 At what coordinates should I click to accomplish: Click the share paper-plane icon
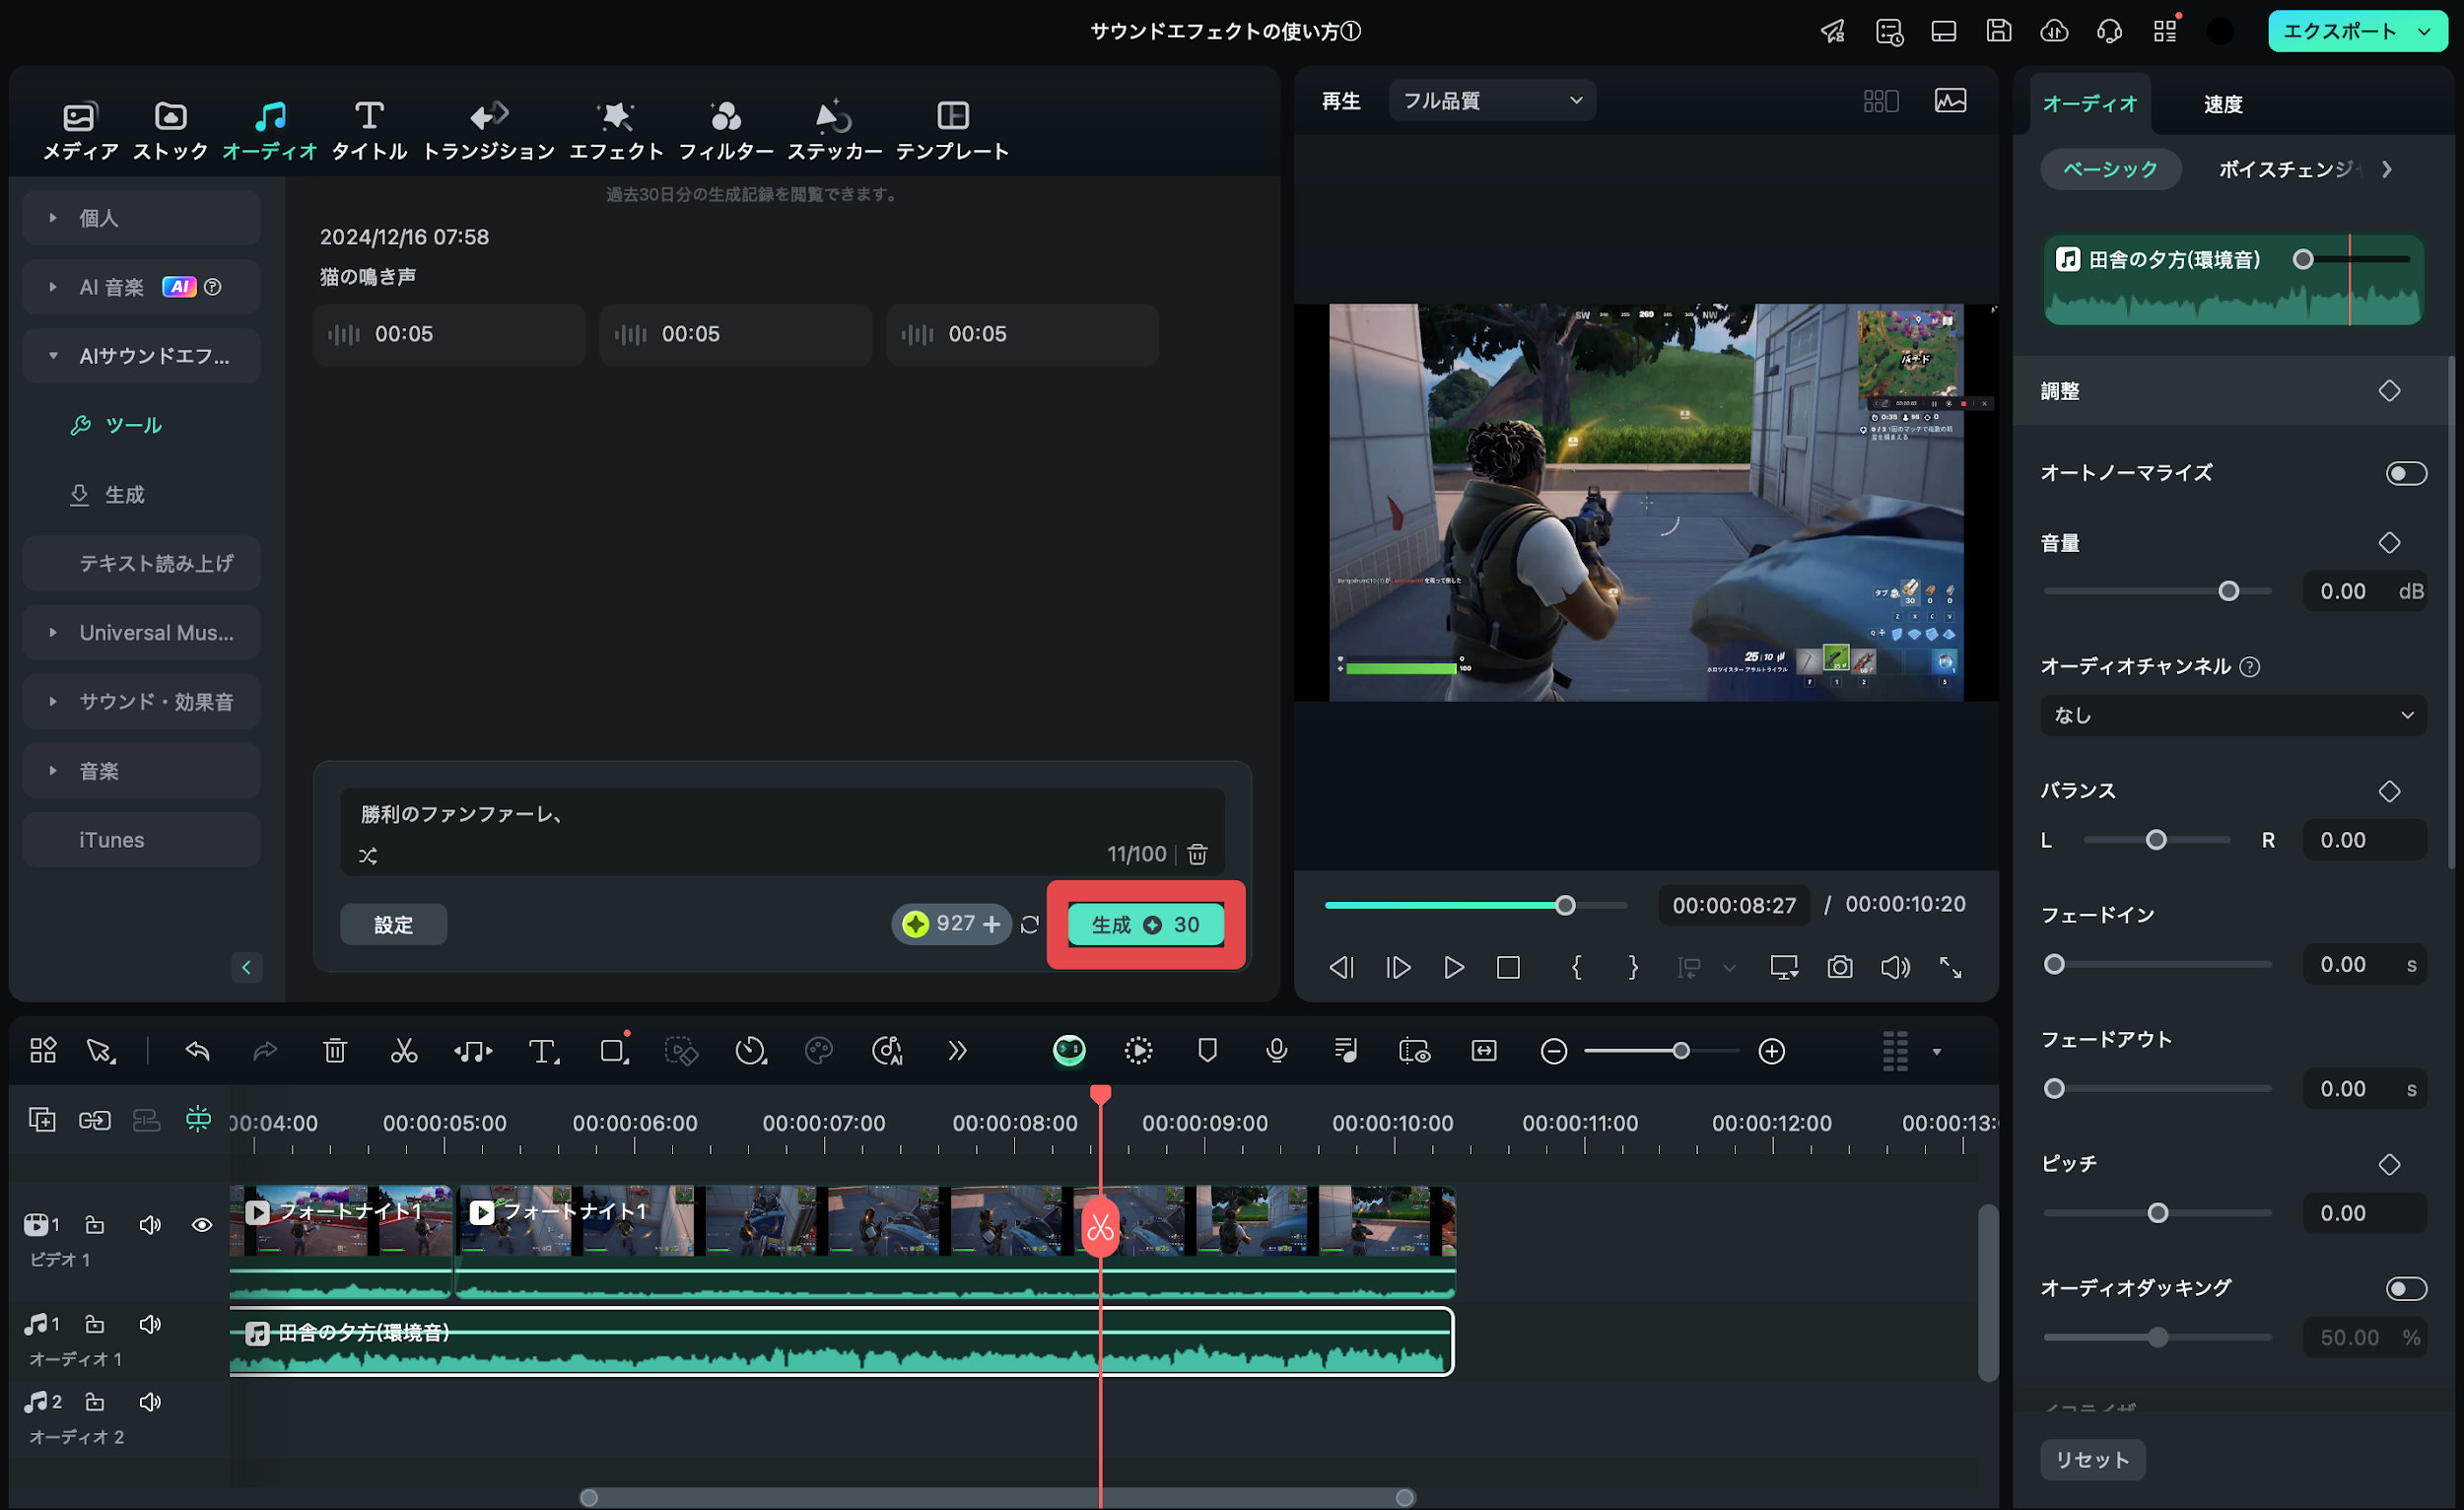tap(1832, 31)
